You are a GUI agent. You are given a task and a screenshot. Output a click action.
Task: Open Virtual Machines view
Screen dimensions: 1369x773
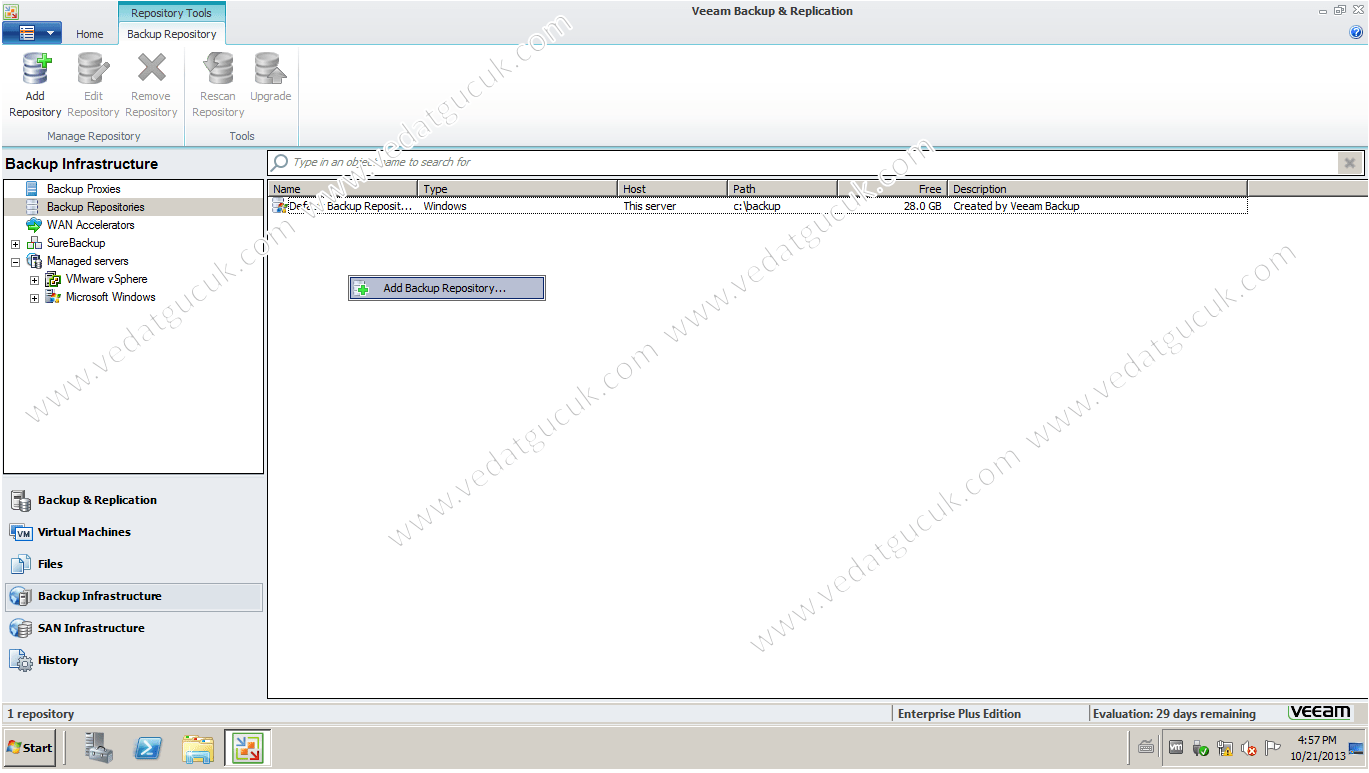pyautogui.click(x=134, y=533)
